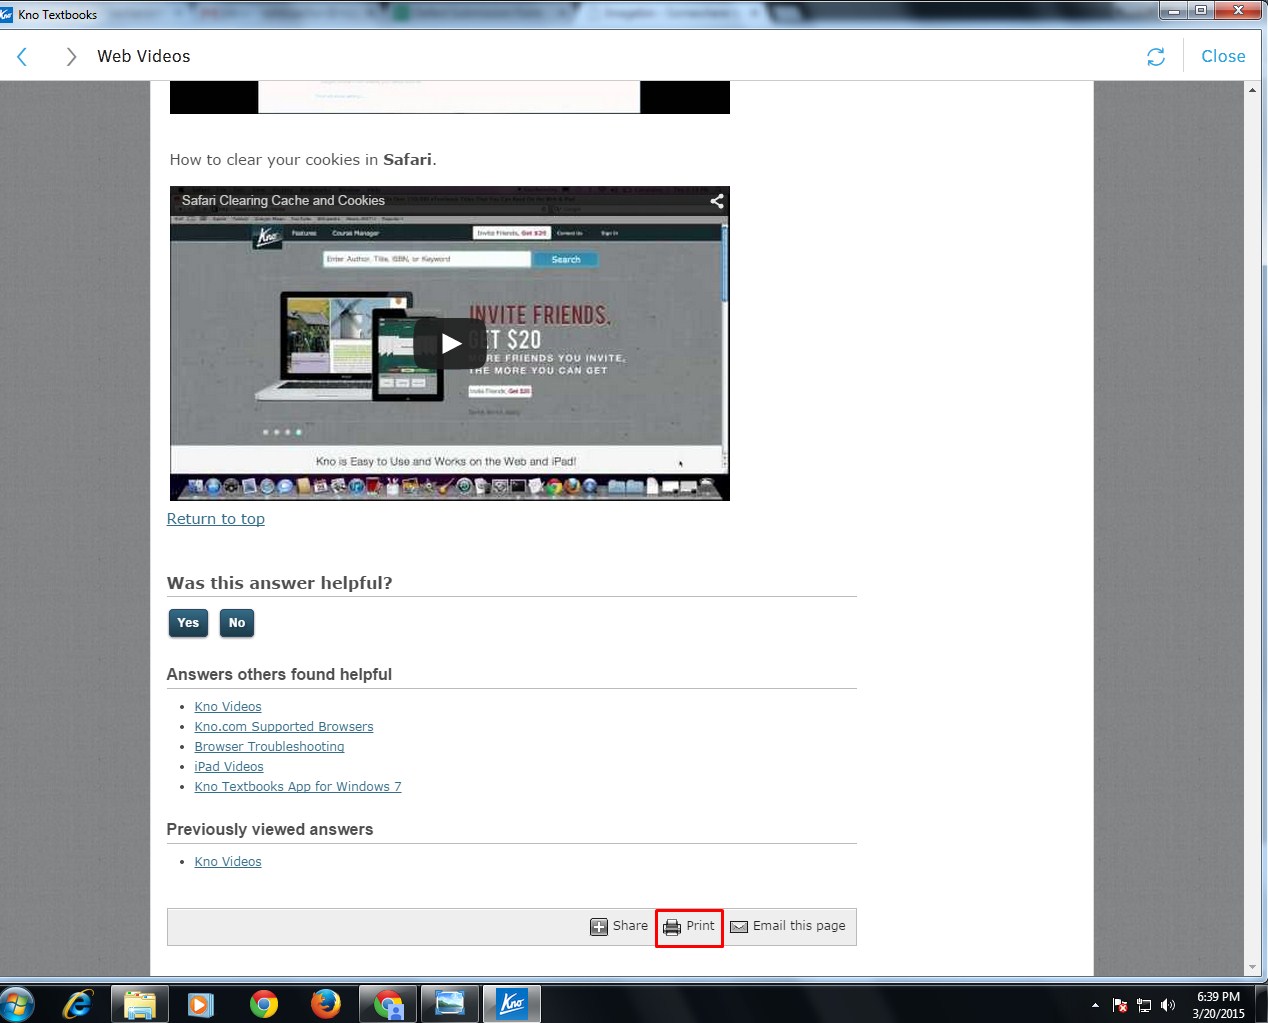Open network status tray icon

tap(1144, 1005)
